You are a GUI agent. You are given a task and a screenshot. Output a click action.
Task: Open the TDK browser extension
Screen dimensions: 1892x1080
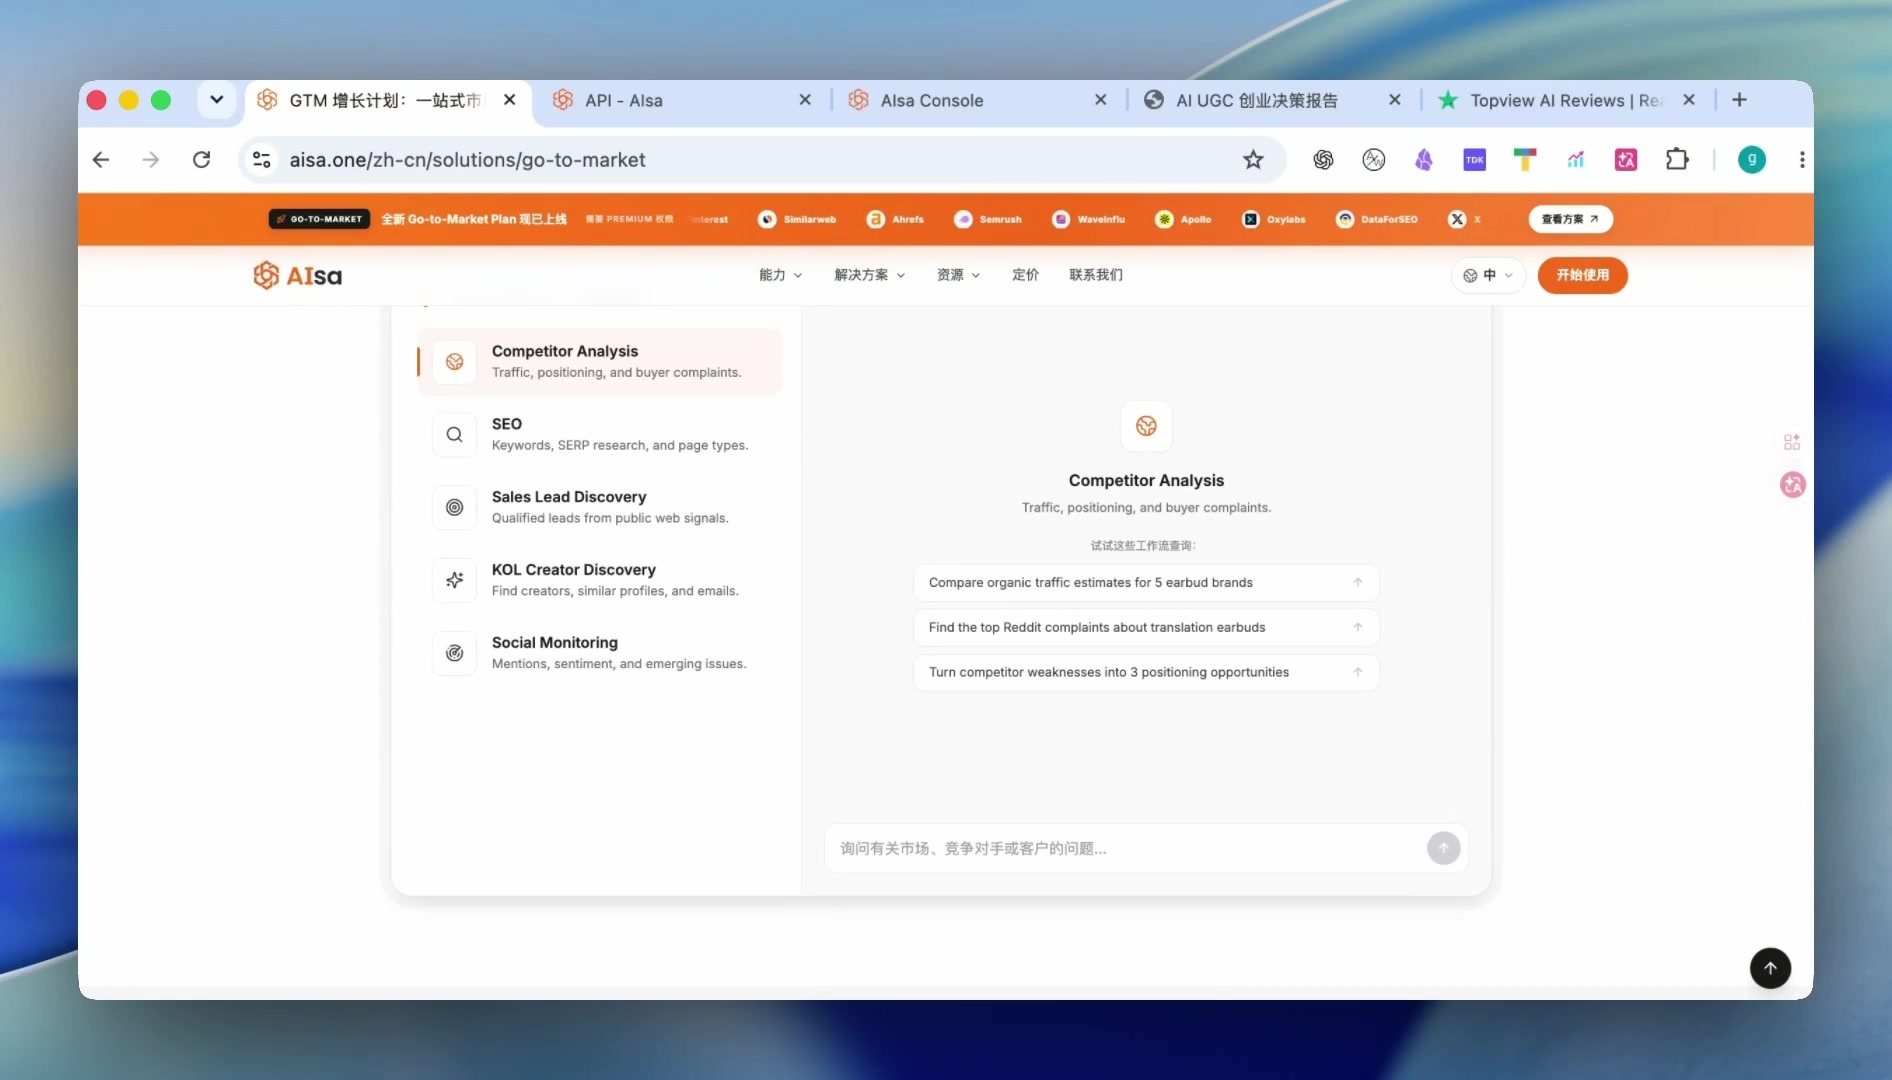pos(1474,160)
